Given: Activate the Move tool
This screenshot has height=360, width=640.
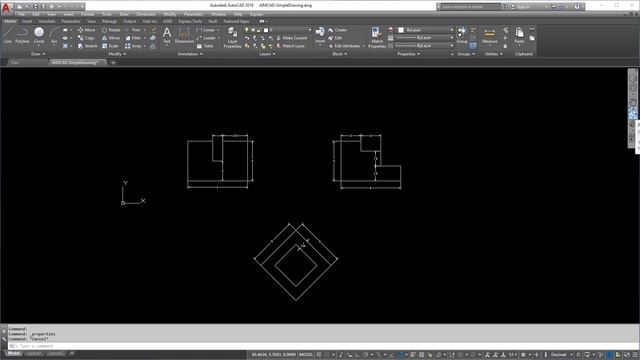Looking at the screenshot, I should coord(87,30).
